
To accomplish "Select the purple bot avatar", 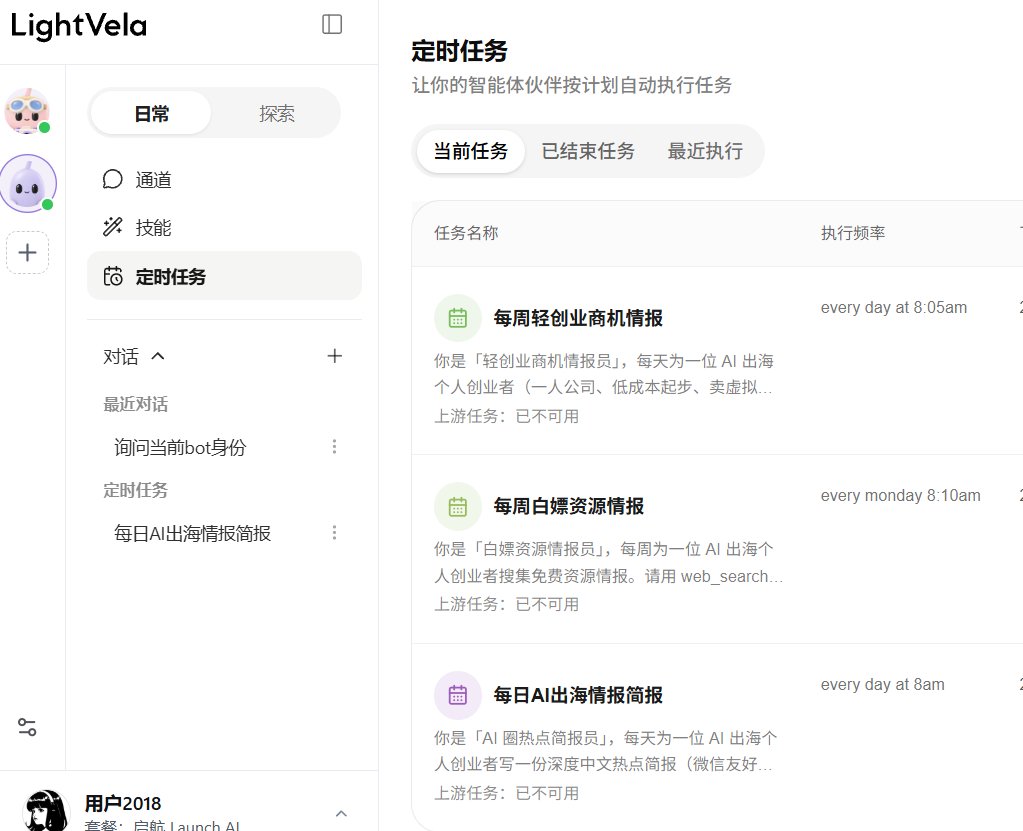I will click(x=27, y=184).
